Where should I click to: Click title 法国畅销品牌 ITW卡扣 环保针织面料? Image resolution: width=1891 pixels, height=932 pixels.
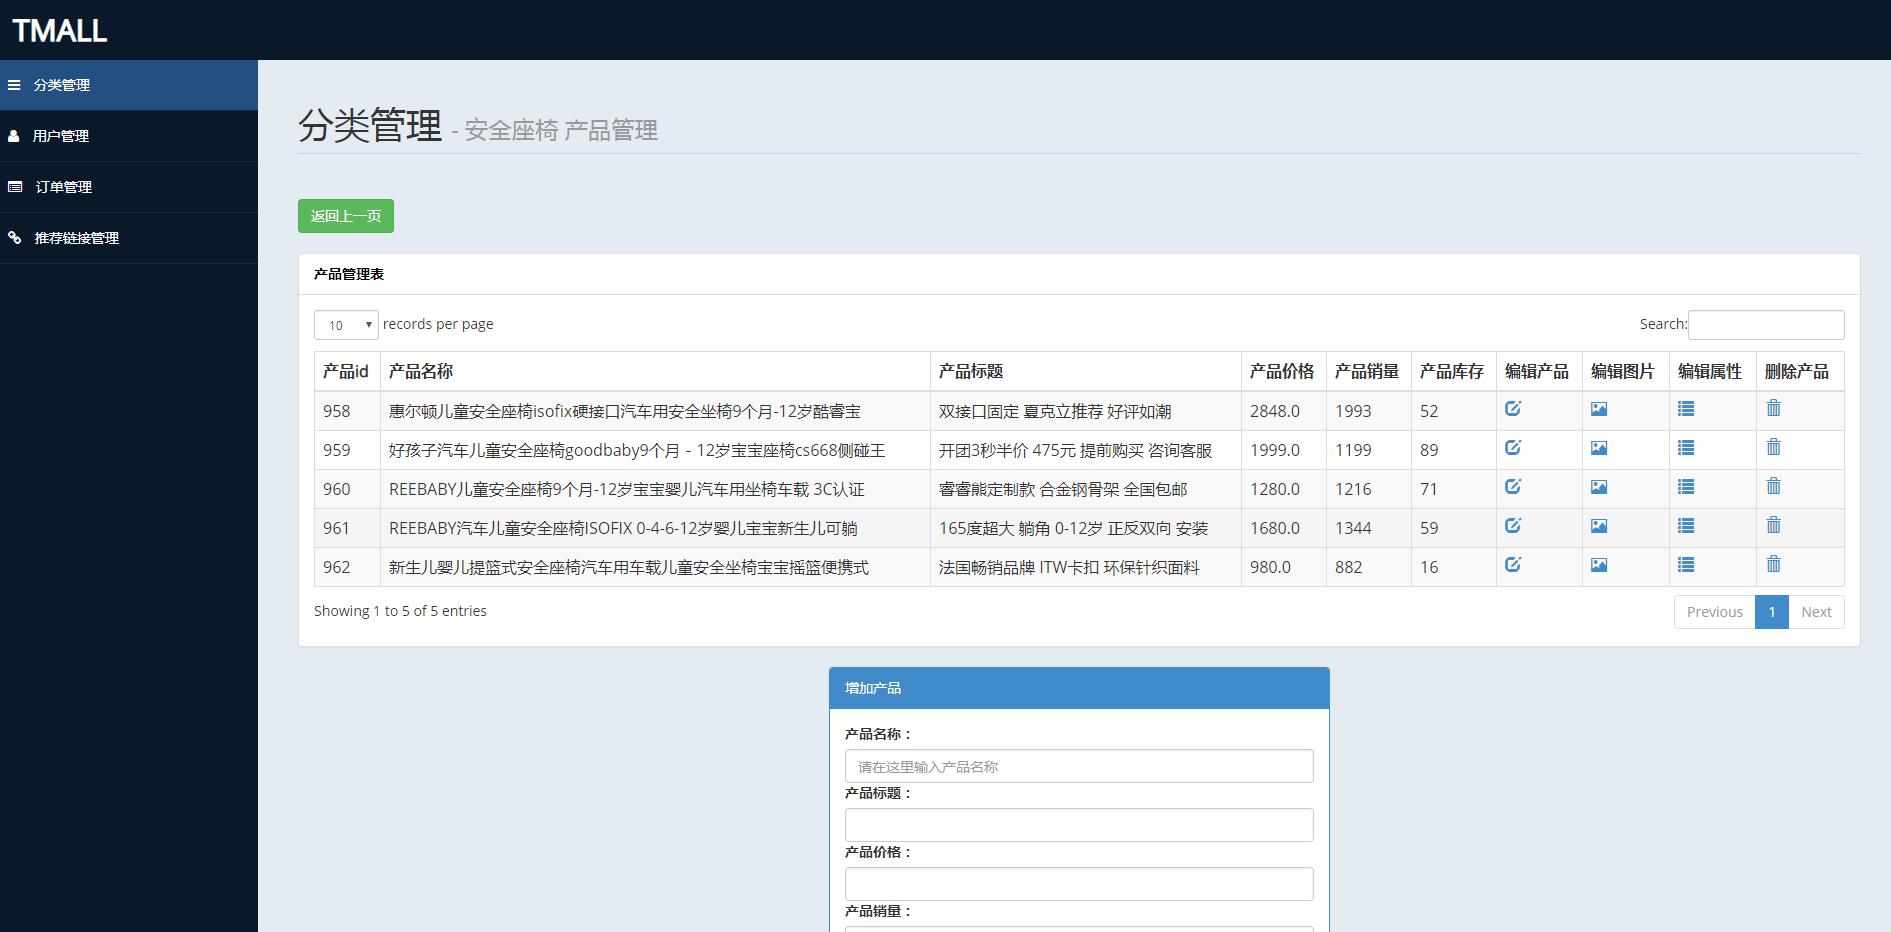coord(1069,567)
